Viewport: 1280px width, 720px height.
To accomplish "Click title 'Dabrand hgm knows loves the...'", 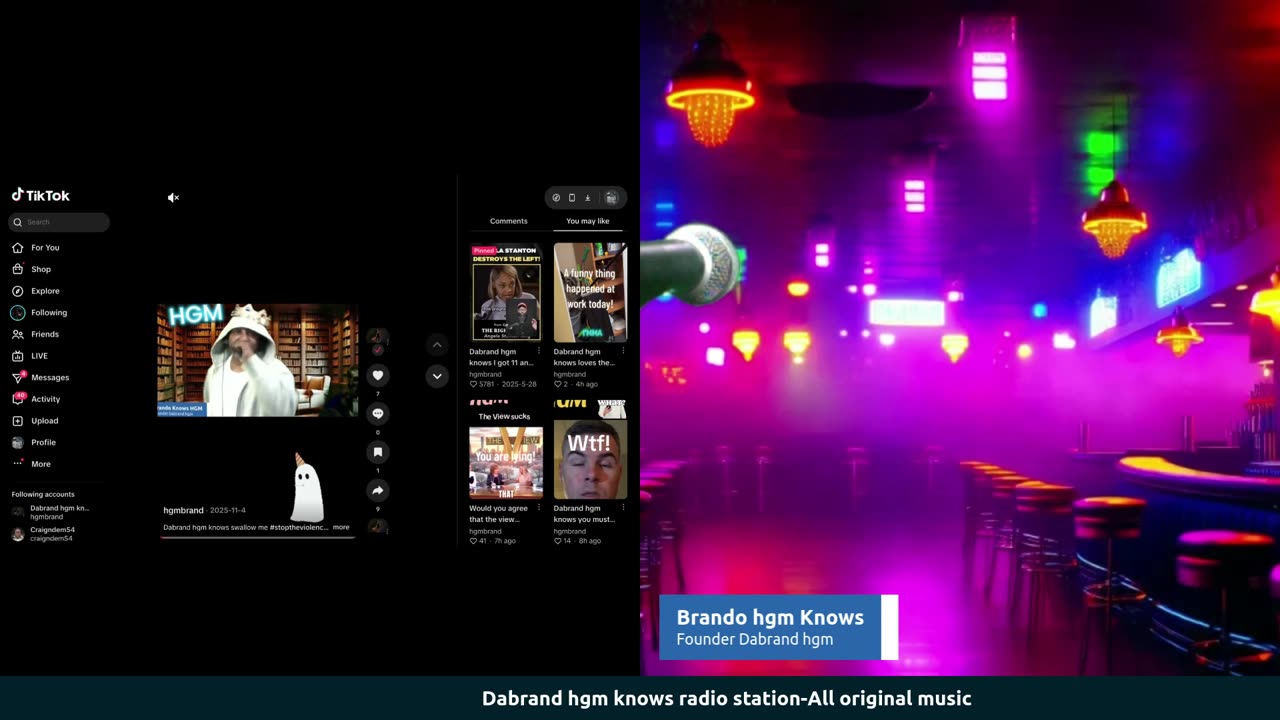I will 584,357.
